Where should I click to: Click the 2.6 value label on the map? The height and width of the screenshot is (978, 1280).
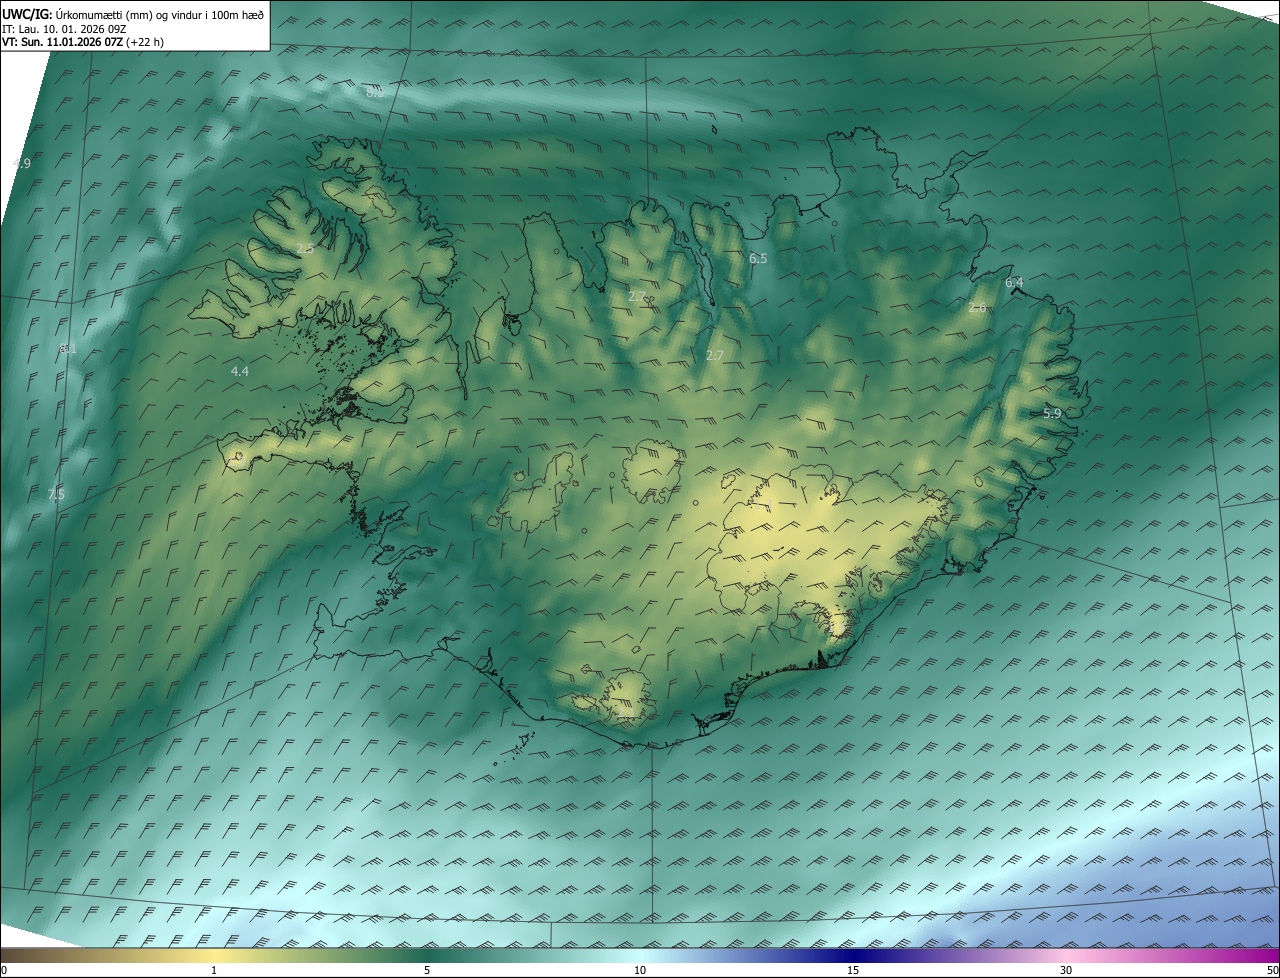(x=977, y=308)
